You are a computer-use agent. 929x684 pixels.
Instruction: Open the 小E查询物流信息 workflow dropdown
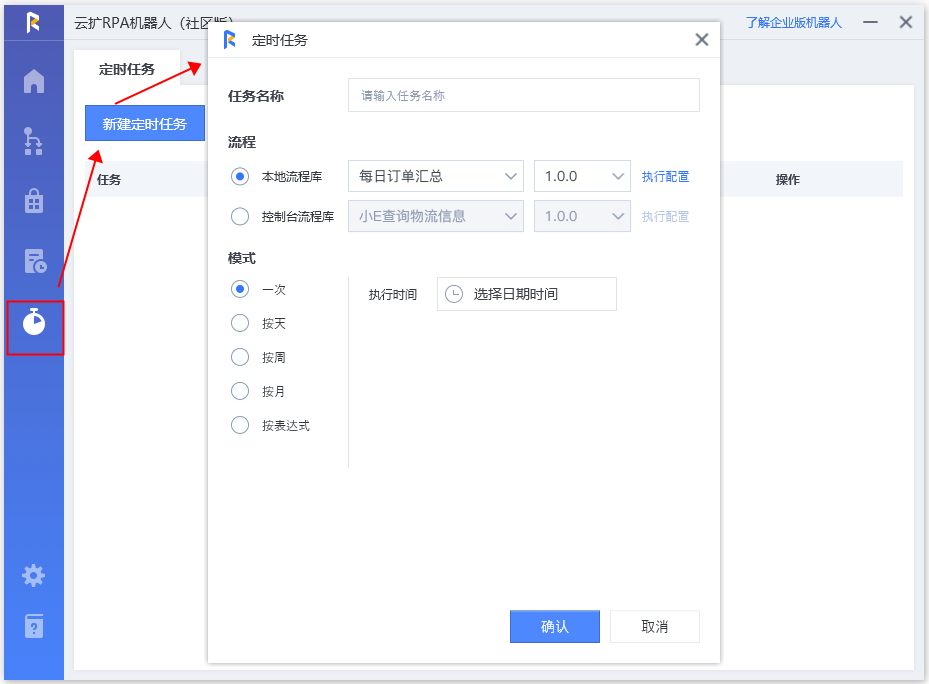(435, 216)
